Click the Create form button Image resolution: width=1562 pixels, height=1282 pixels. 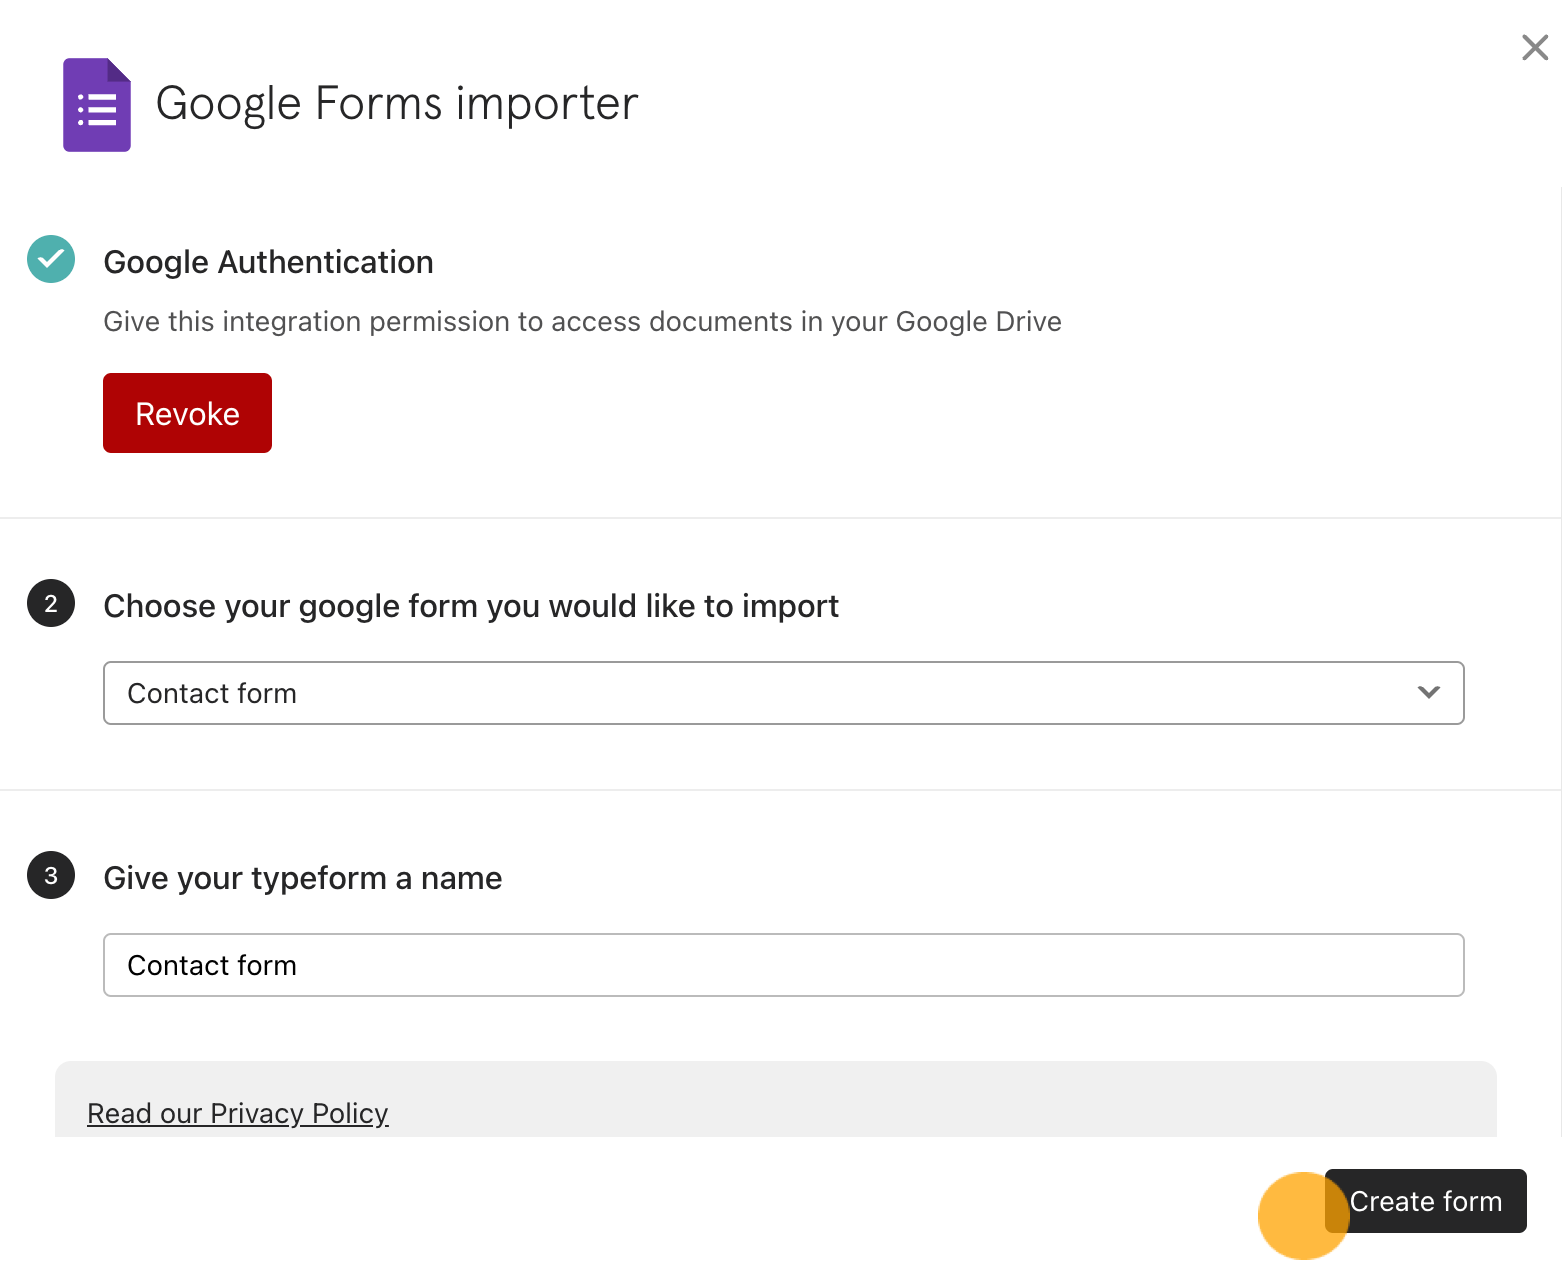click(x=1425, y=1201)
